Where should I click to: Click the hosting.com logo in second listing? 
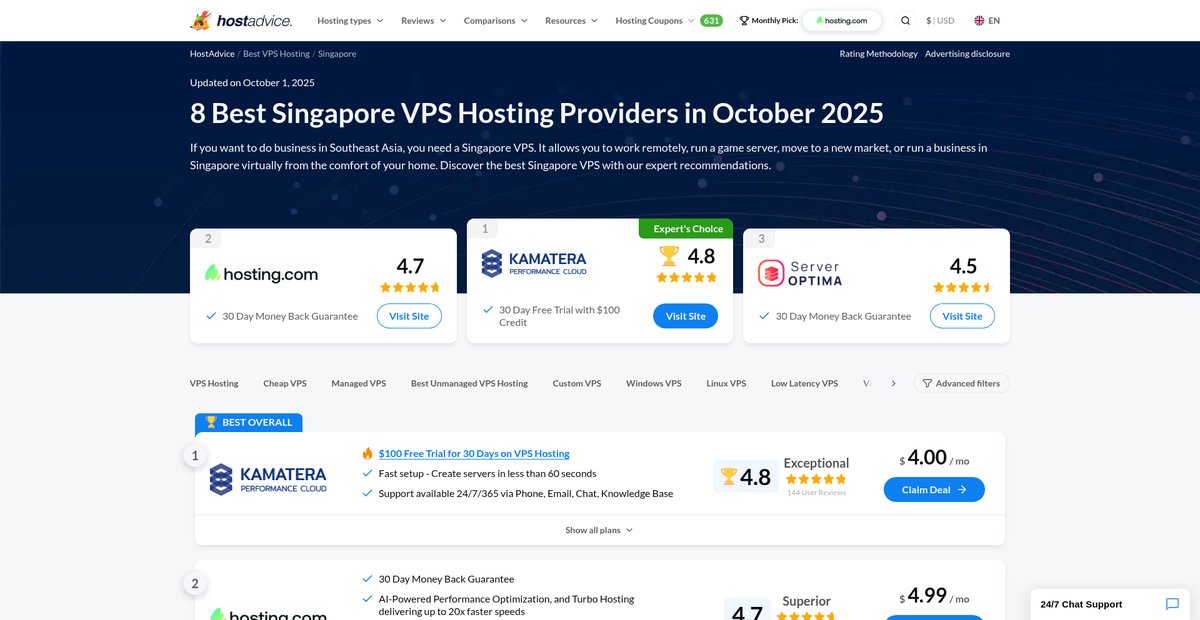coord(268,614)
